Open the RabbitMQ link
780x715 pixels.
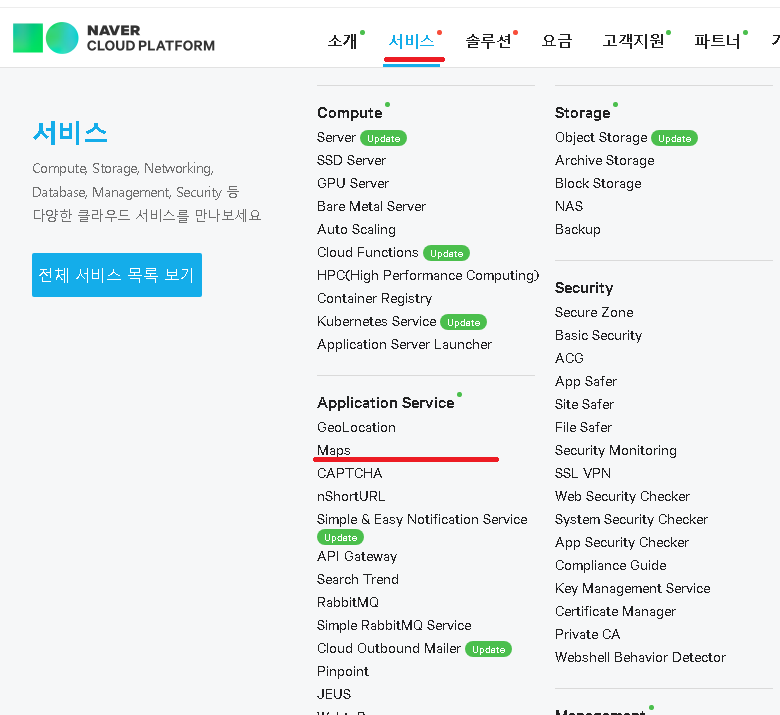point(348,602)
